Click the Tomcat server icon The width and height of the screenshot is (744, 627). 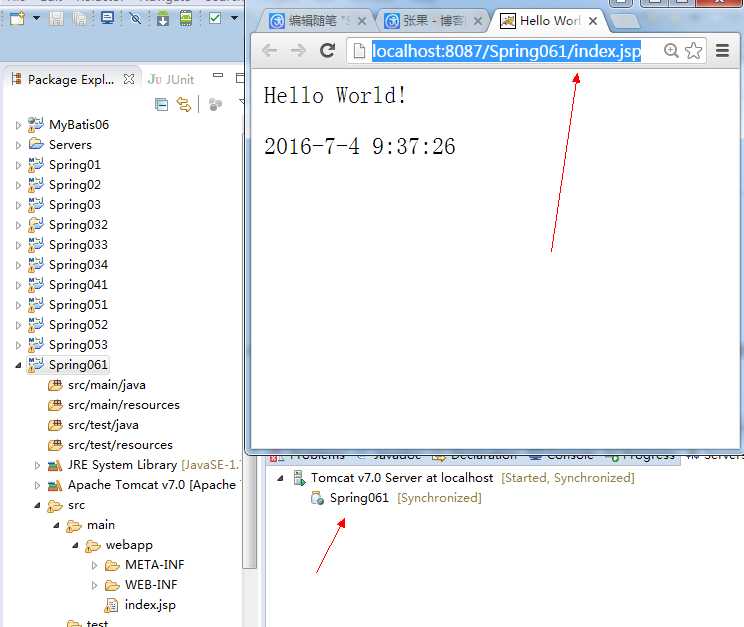tap(299, 477)
